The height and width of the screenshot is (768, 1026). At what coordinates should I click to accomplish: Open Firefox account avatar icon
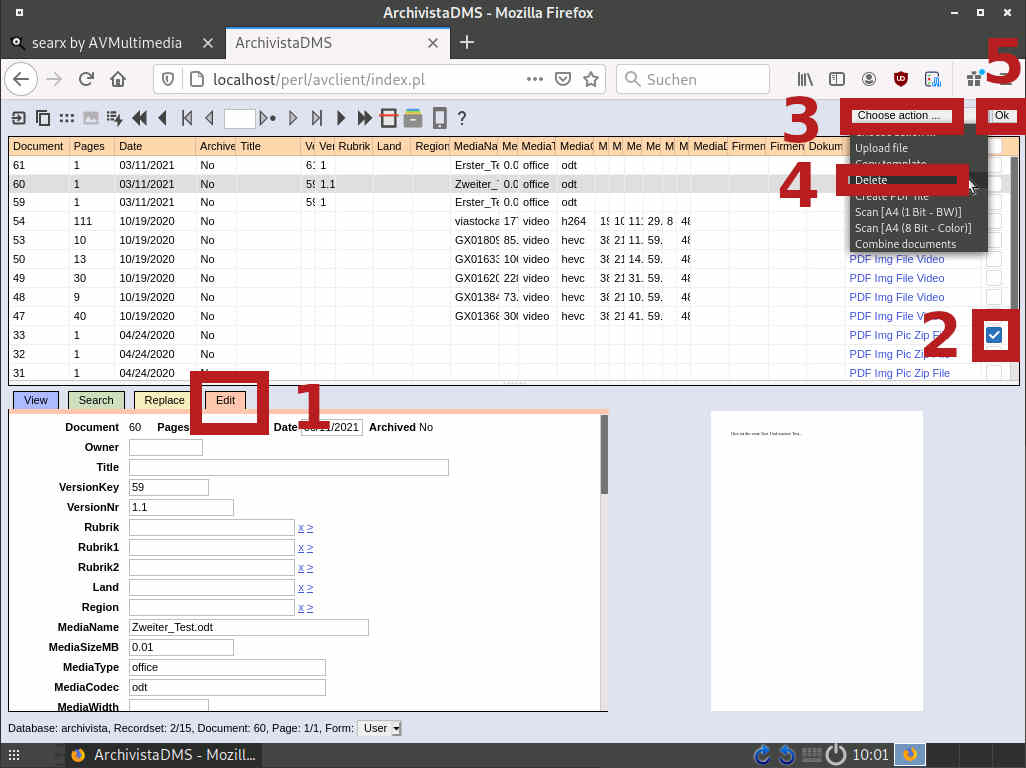[868, 79]
